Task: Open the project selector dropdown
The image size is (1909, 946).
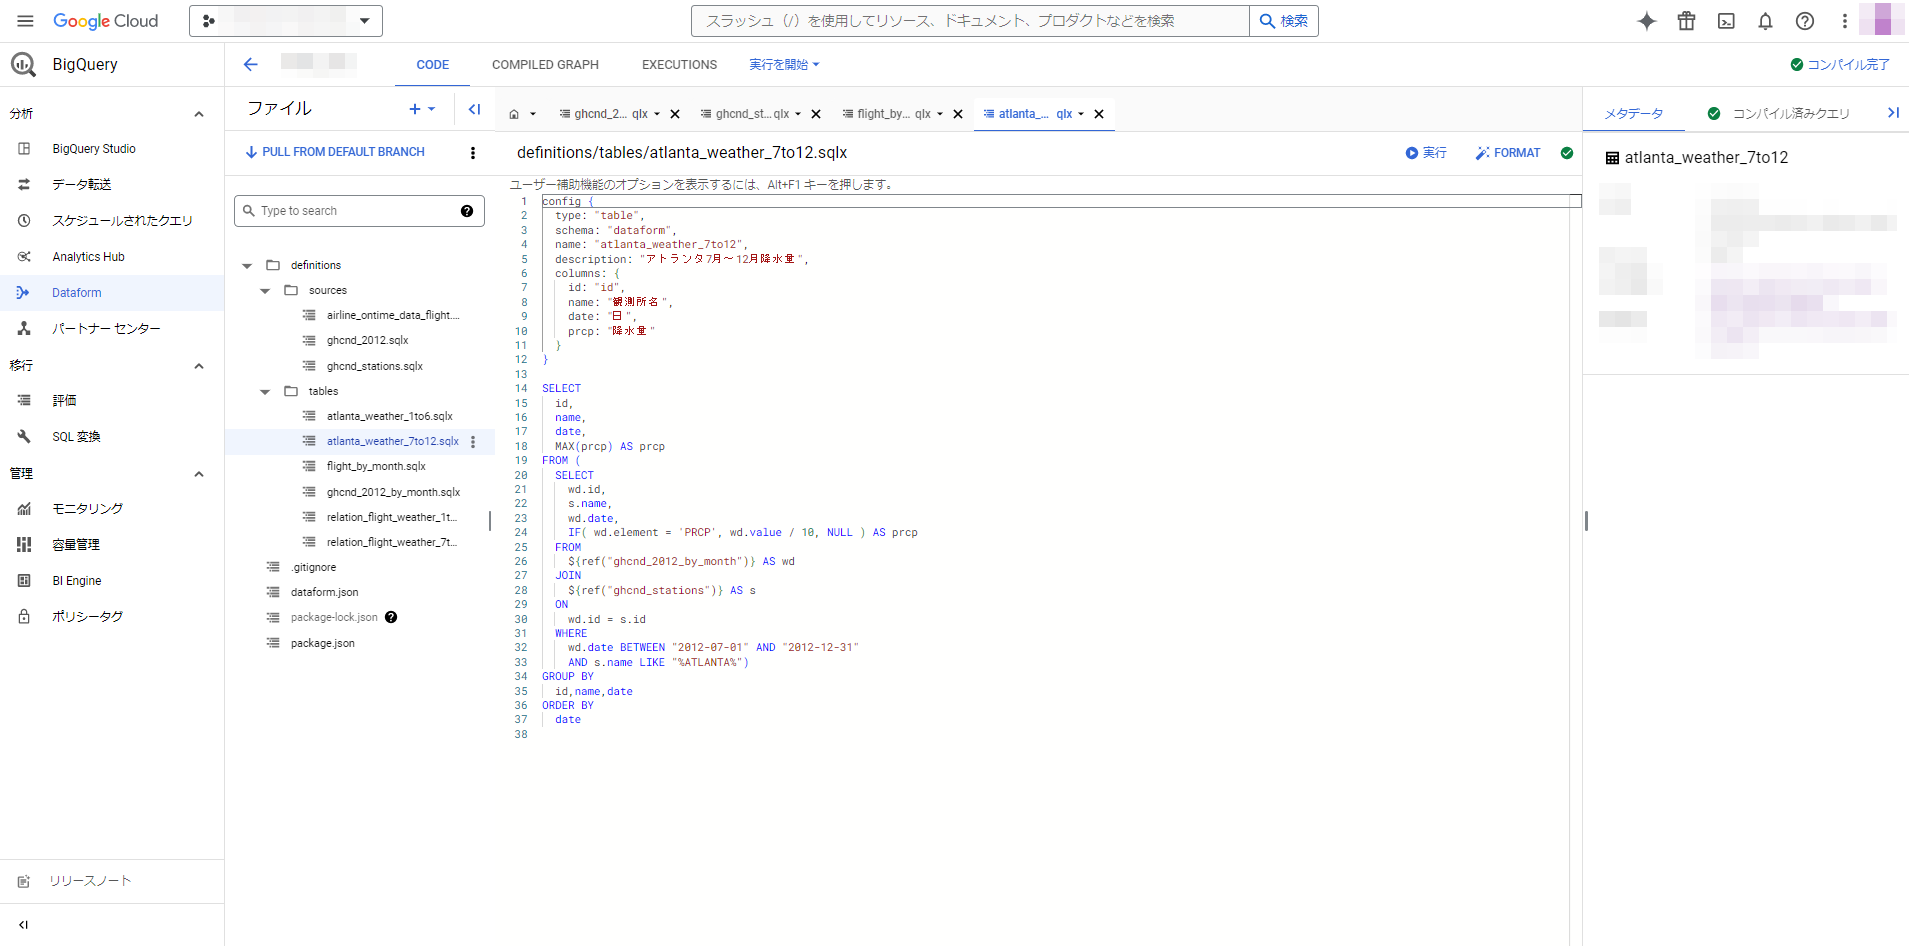Action: pos(286,21)
